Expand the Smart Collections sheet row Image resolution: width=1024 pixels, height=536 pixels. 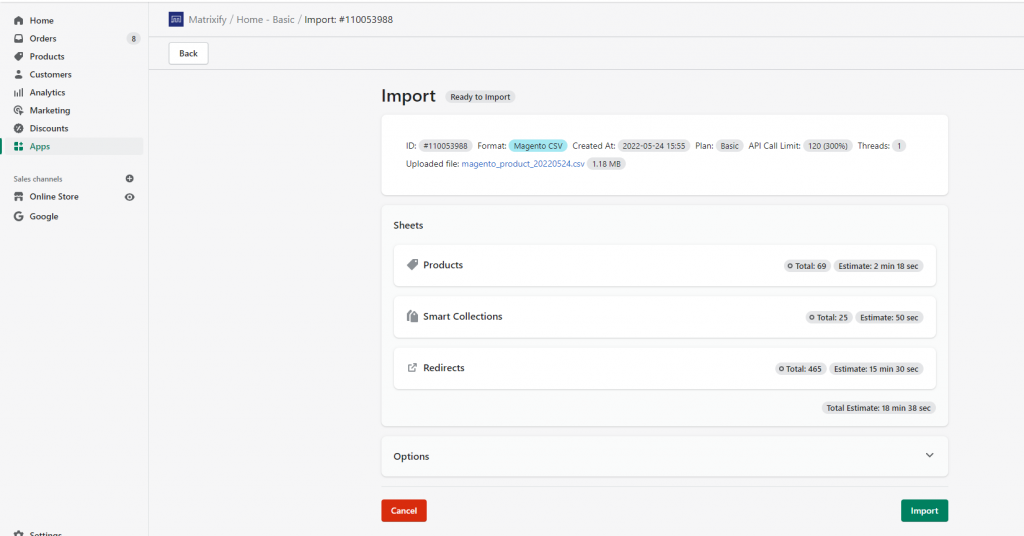coord(664,317)
